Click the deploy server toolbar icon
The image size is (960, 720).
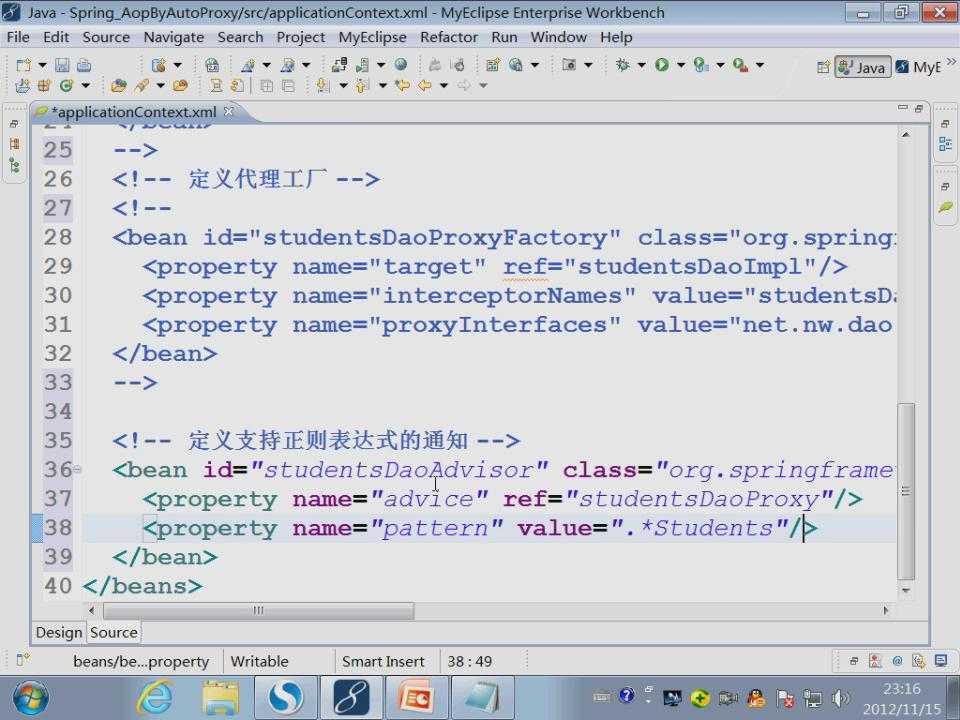339,64
